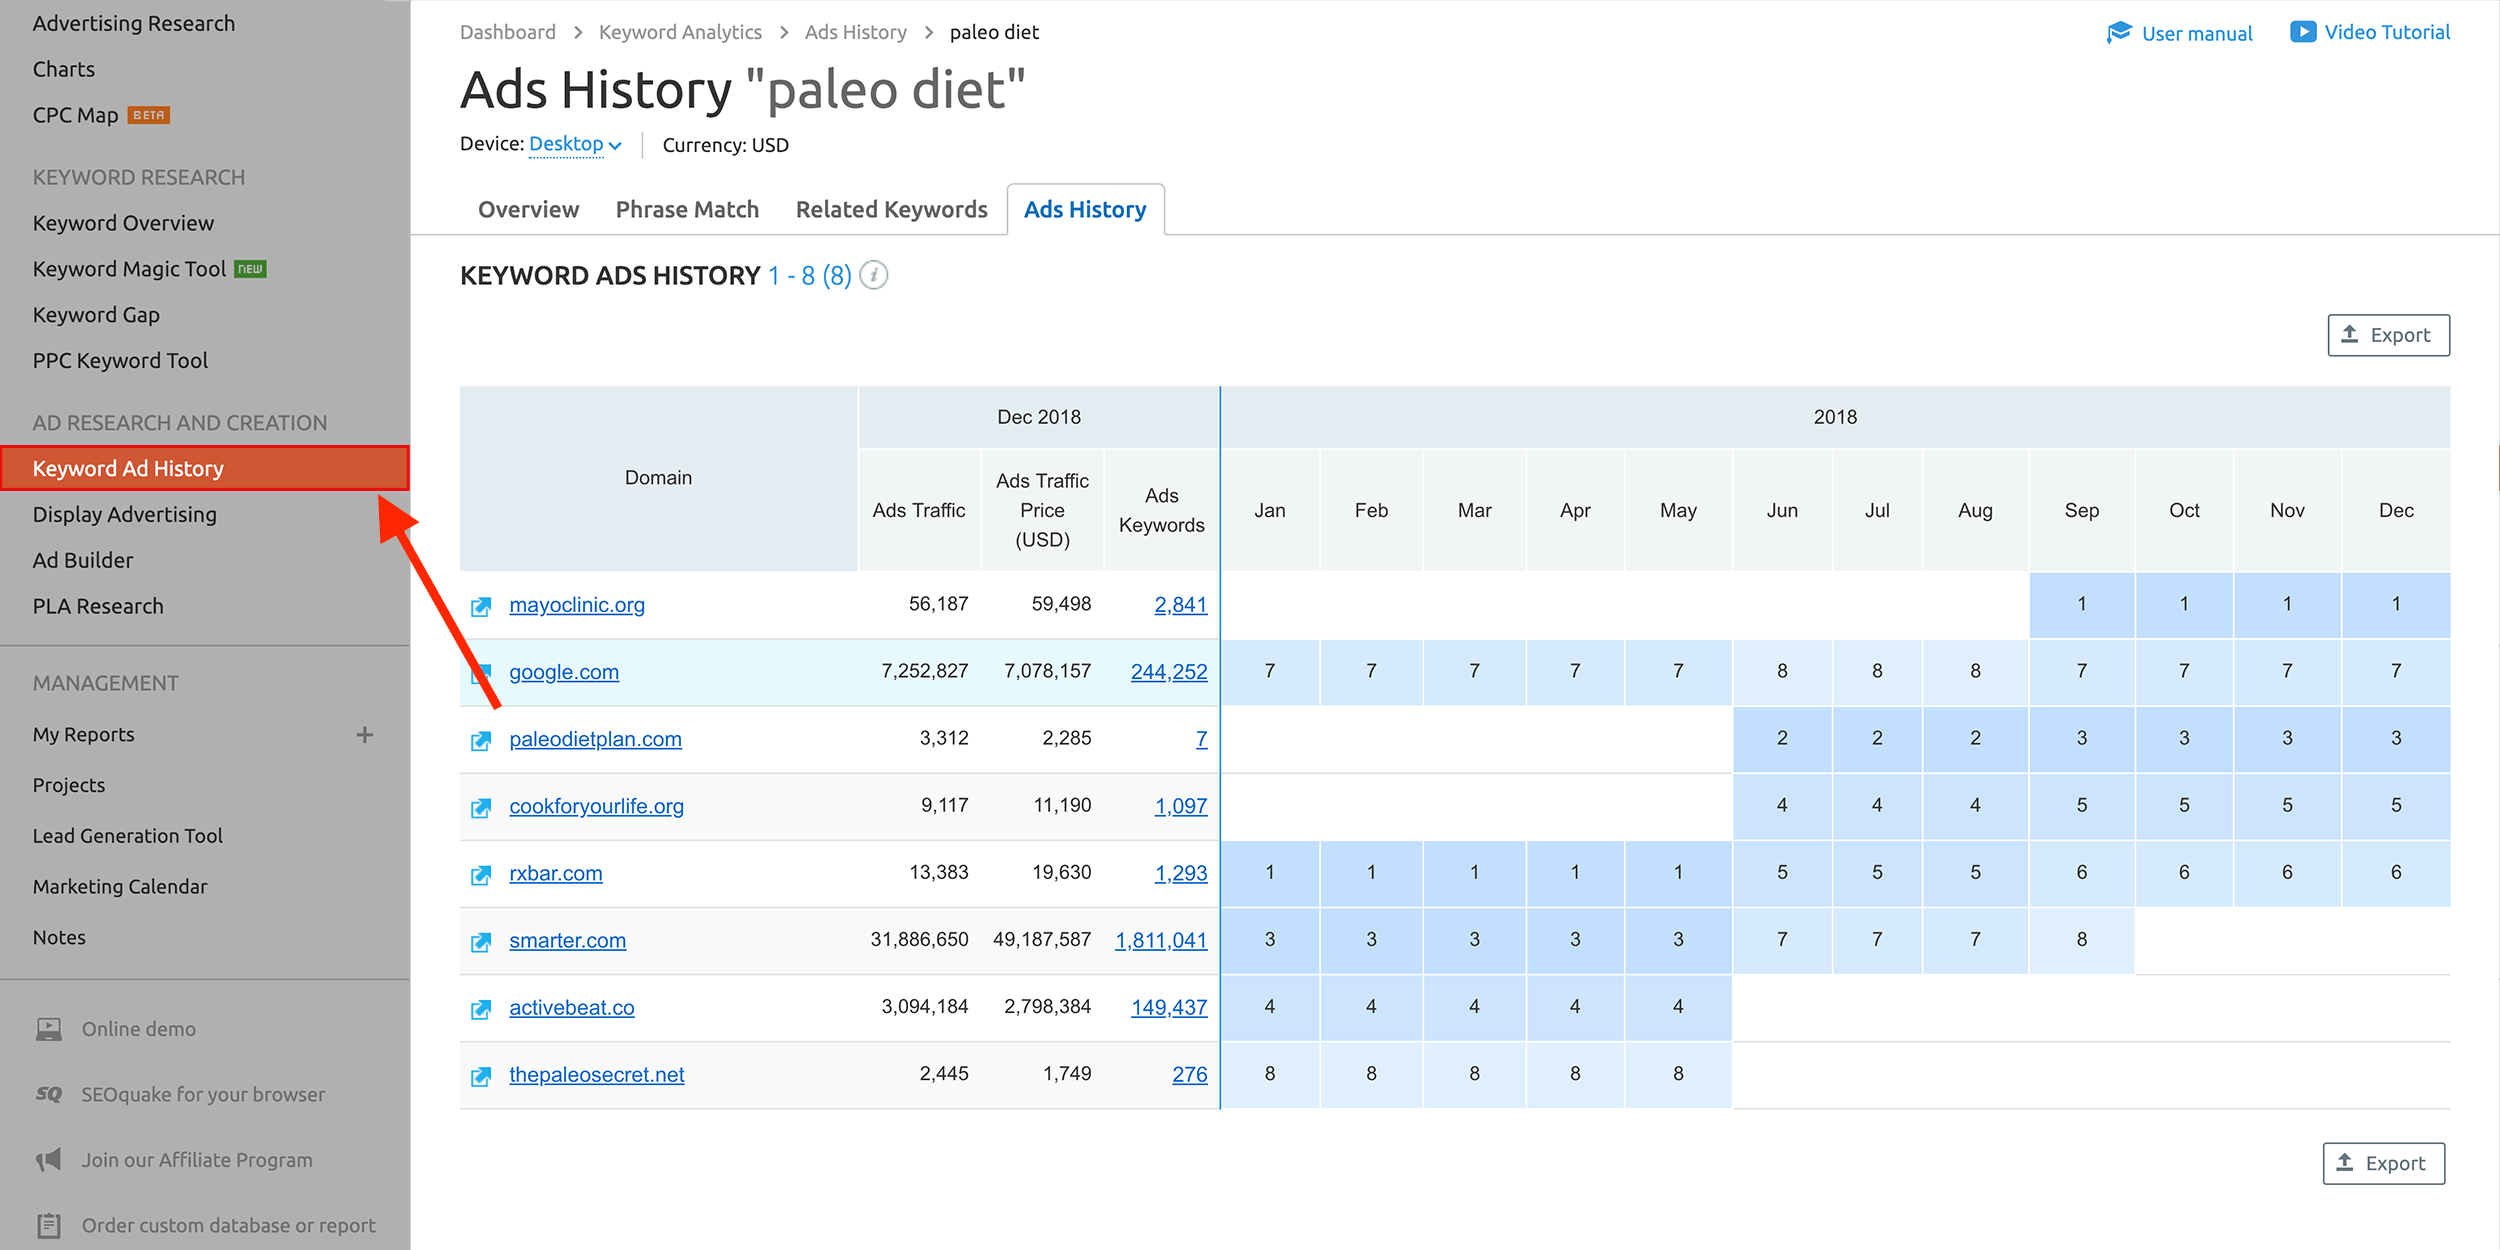Open Display Advertising in the sidebar

point(124,514)
